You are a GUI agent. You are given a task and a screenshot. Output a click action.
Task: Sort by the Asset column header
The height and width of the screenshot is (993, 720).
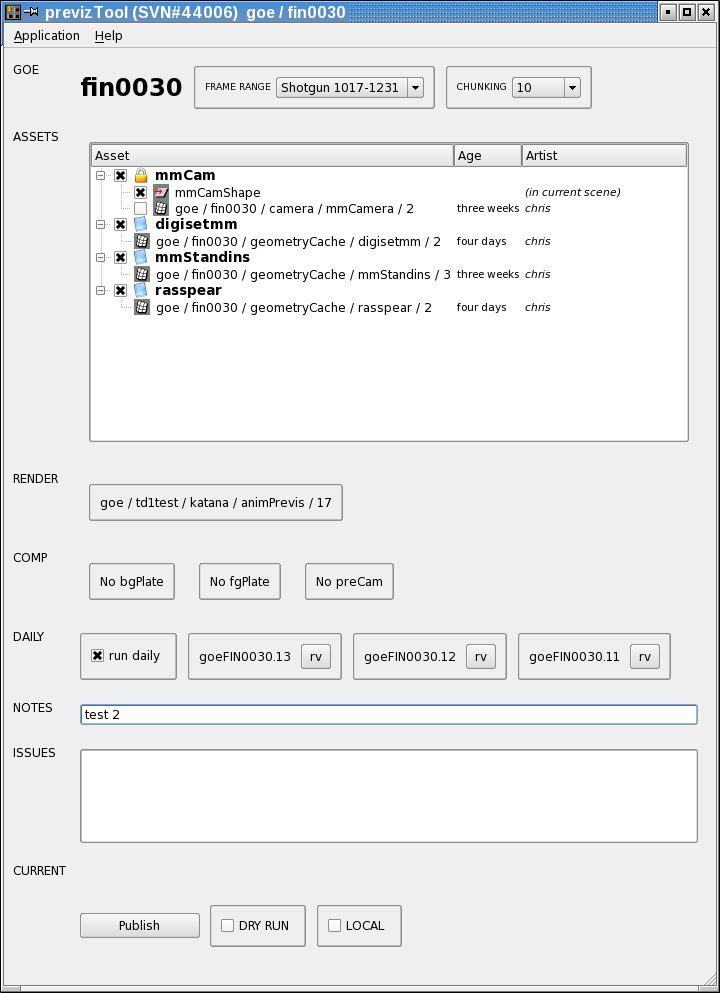[272, 155]
